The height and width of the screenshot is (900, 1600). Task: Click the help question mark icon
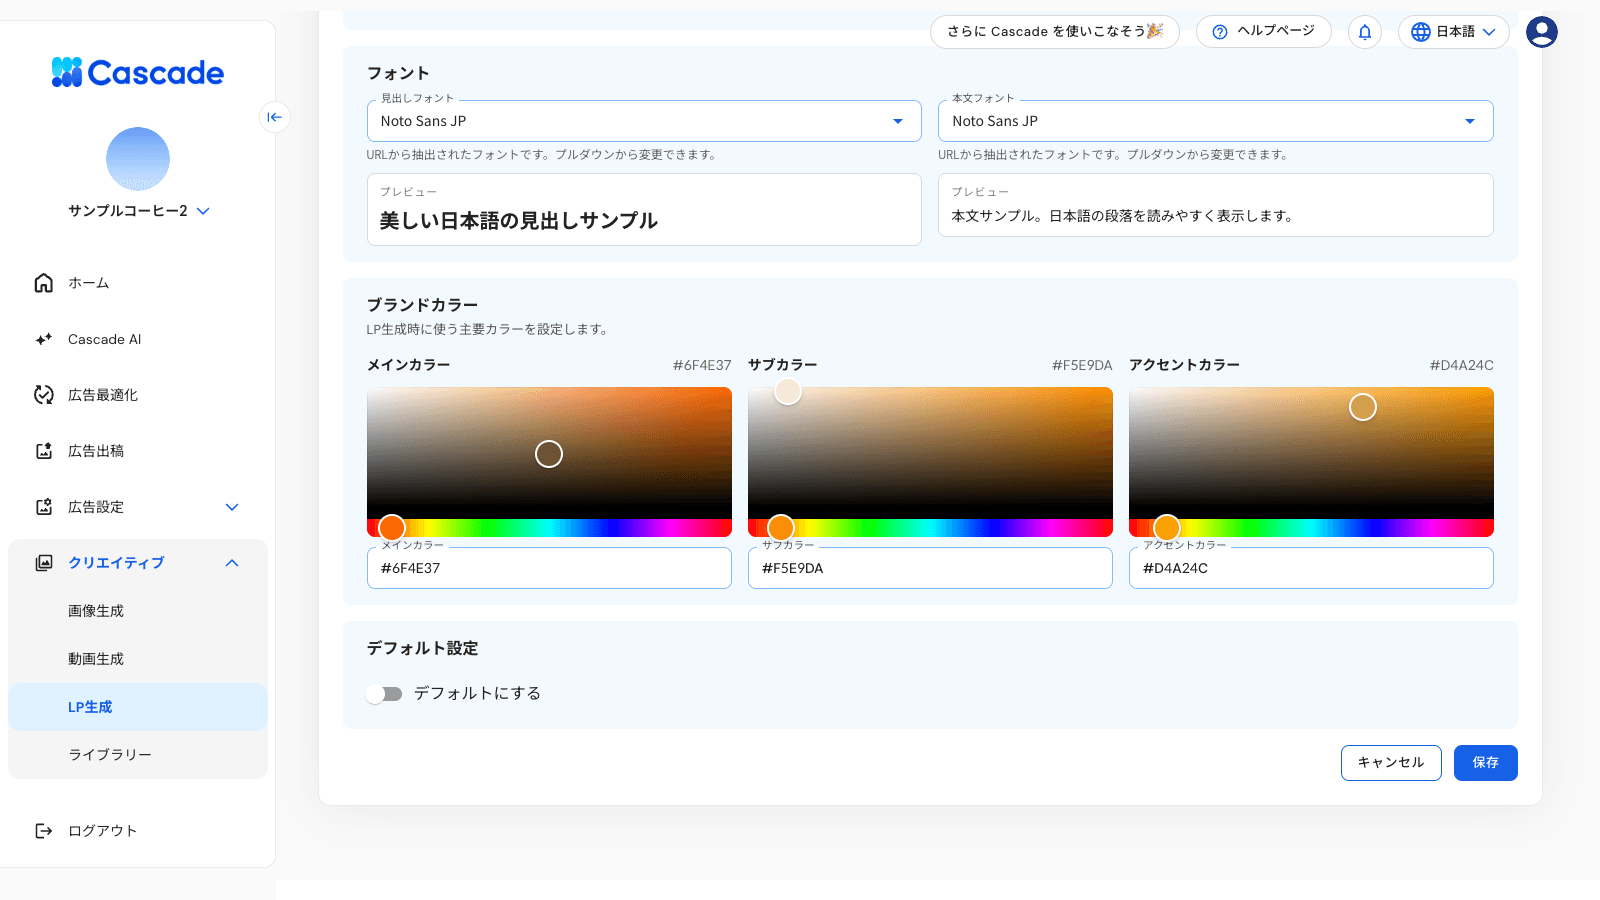[1220, 32]
